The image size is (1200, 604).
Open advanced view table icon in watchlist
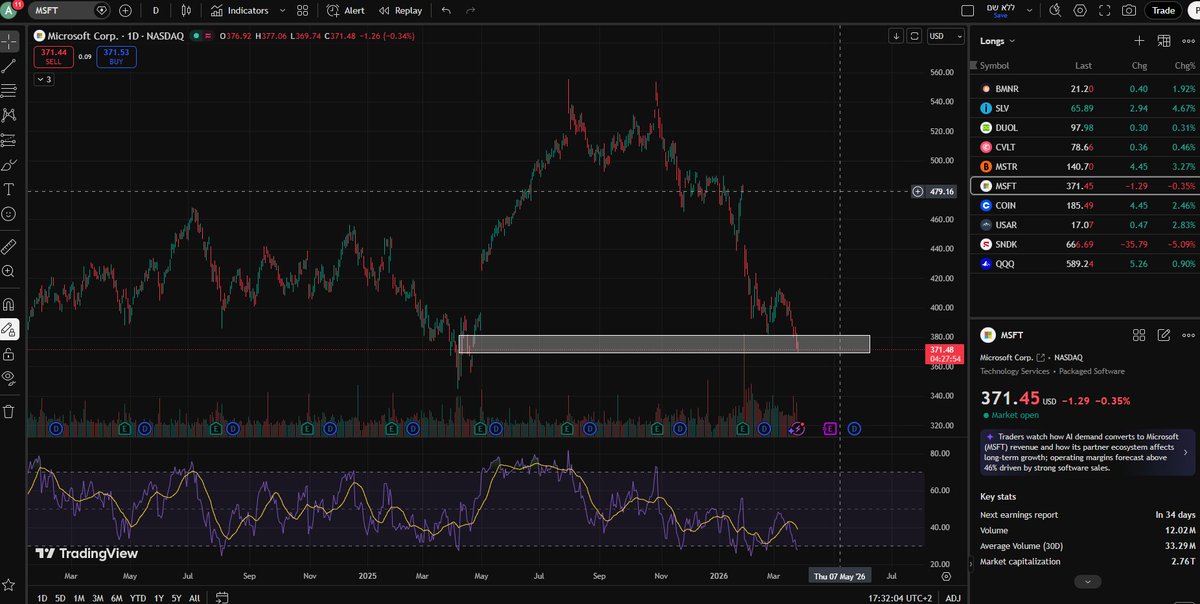tap(1164, 41)
